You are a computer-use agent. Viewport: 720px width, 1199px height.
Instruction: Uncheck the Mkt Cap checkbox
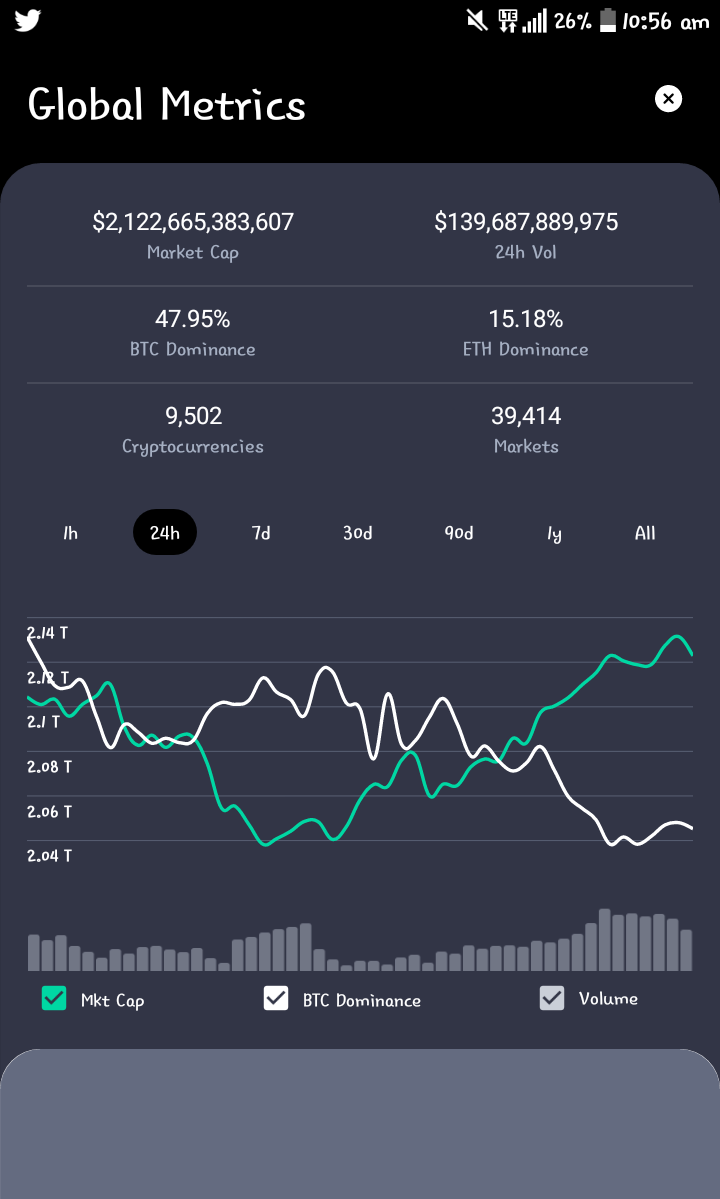(54, 998)
